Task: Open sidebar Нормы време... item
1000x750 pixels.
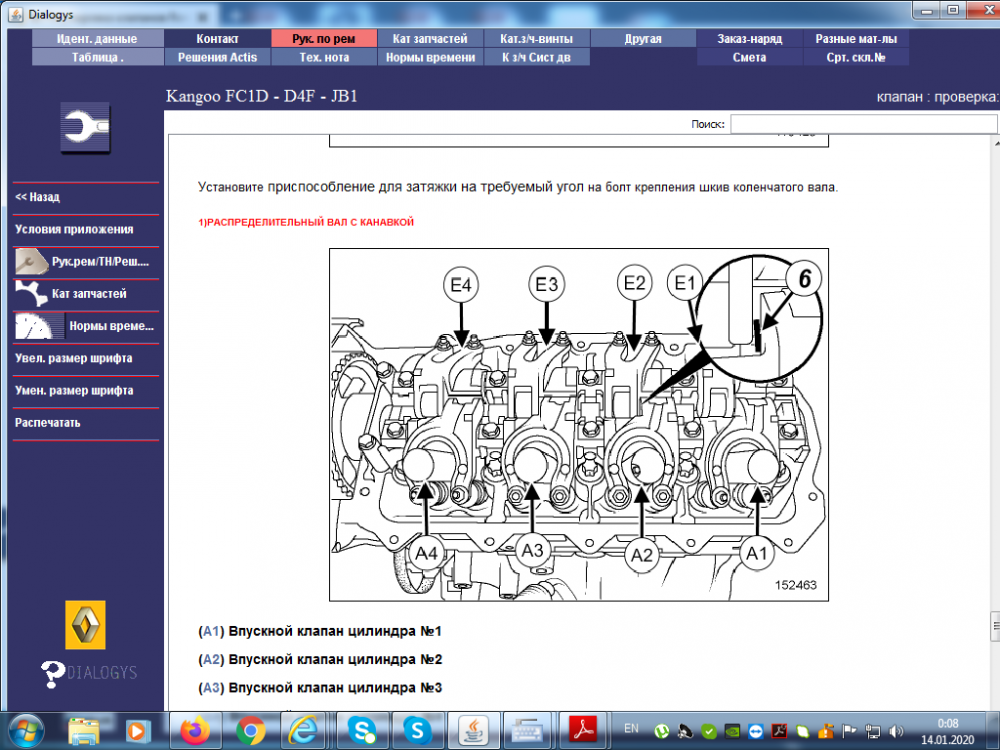Action: point(85,326)
